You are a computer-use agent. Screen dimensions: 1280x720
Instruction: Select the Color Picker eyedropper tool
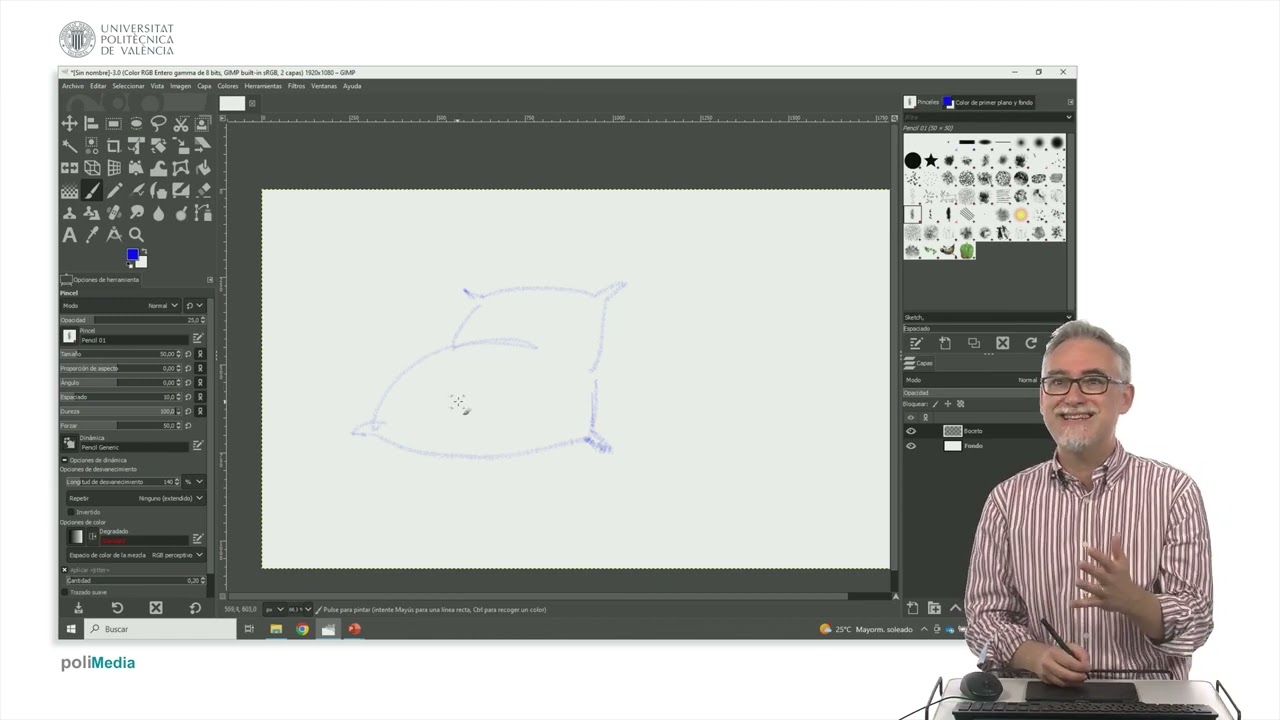click(91, 235)
